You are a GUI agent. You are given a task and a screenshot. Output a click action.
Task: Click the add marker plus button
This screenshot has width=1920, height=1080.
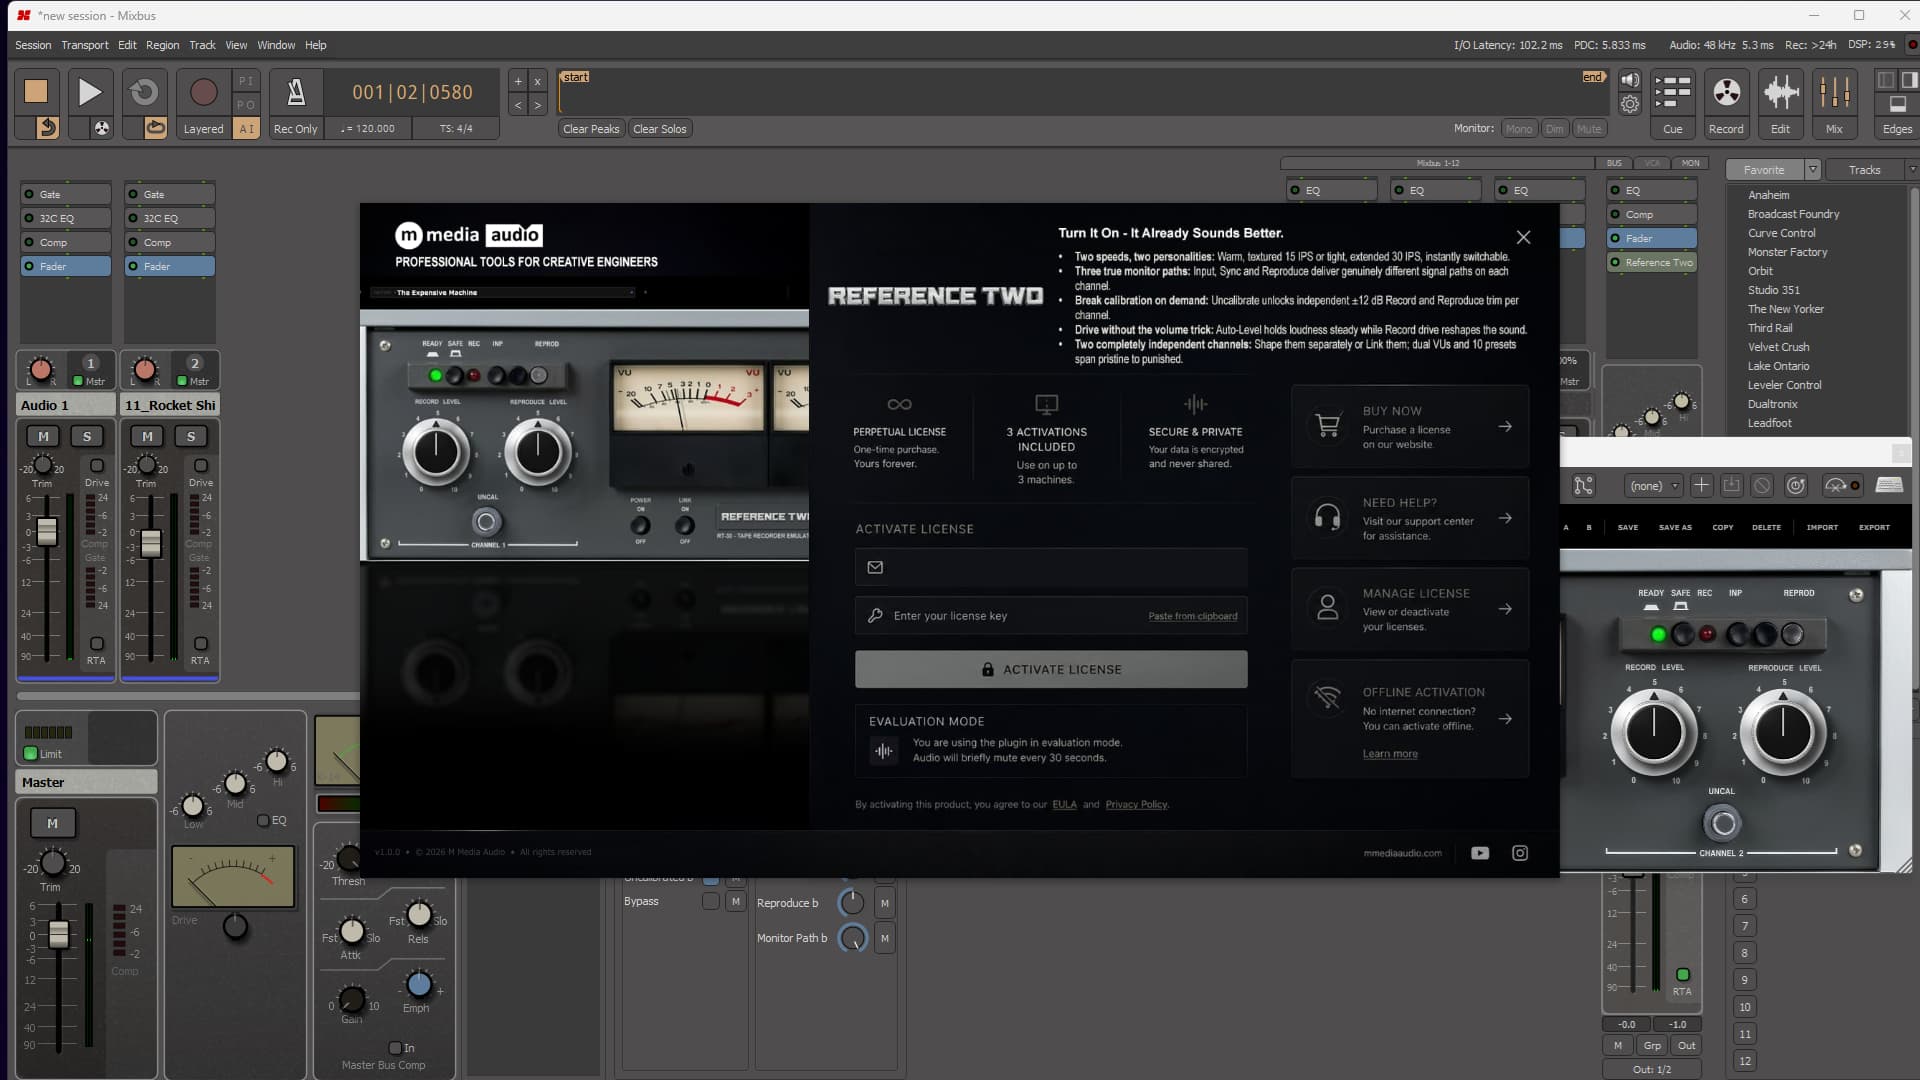518,82
